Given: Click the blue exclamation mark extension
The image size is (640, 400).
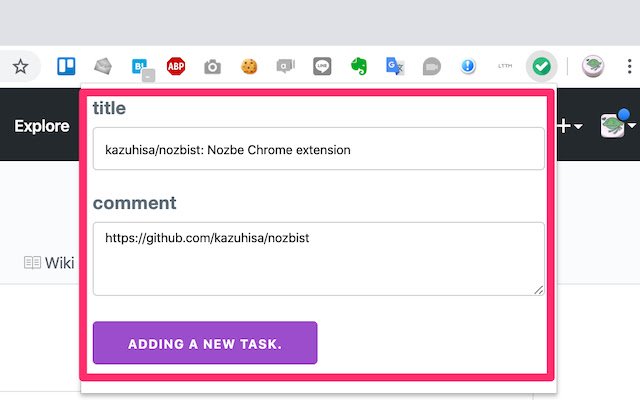Looking at the screenshot, I should [x=468, y=66].
